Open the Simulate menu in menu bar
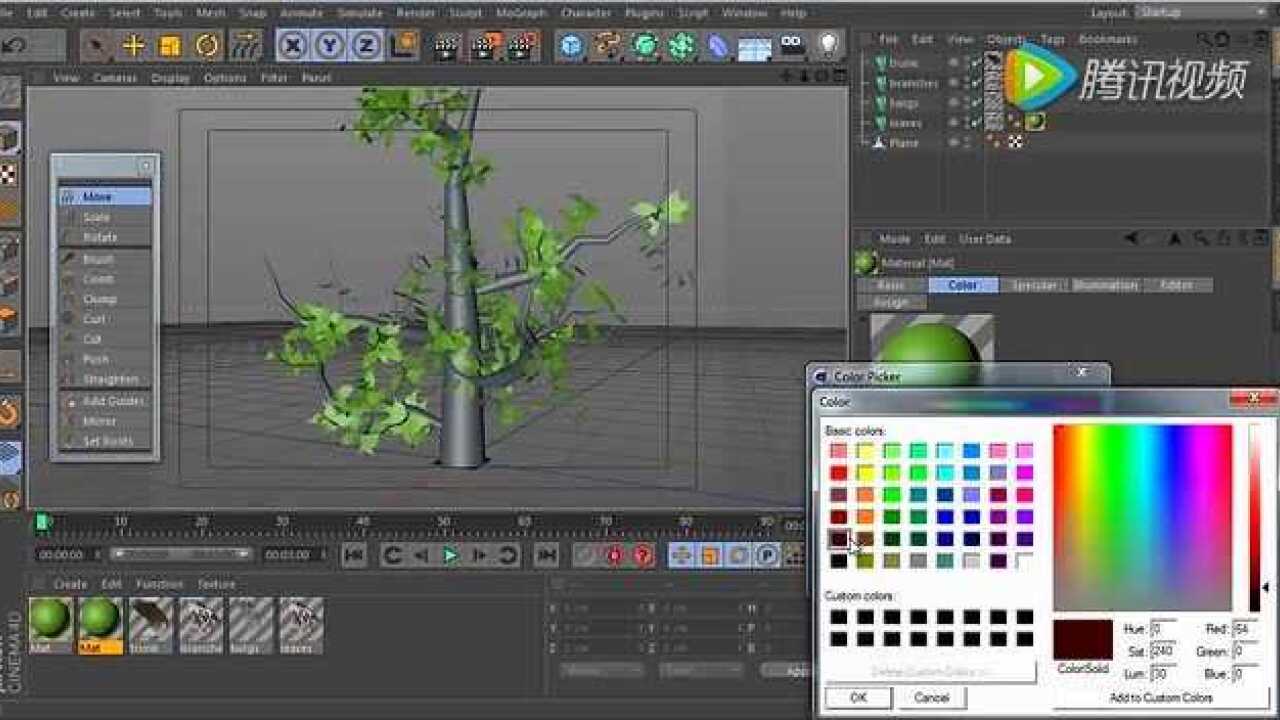 coord(360,13)
